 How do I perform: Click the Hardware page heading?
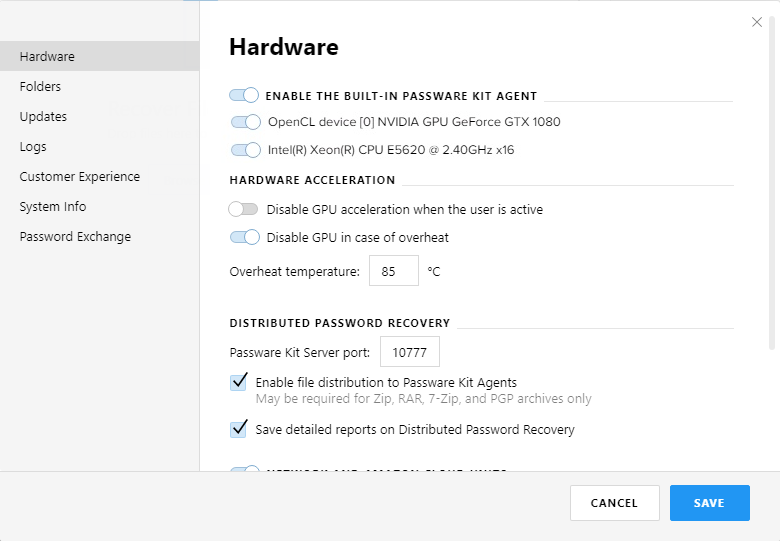pos(284,47)
